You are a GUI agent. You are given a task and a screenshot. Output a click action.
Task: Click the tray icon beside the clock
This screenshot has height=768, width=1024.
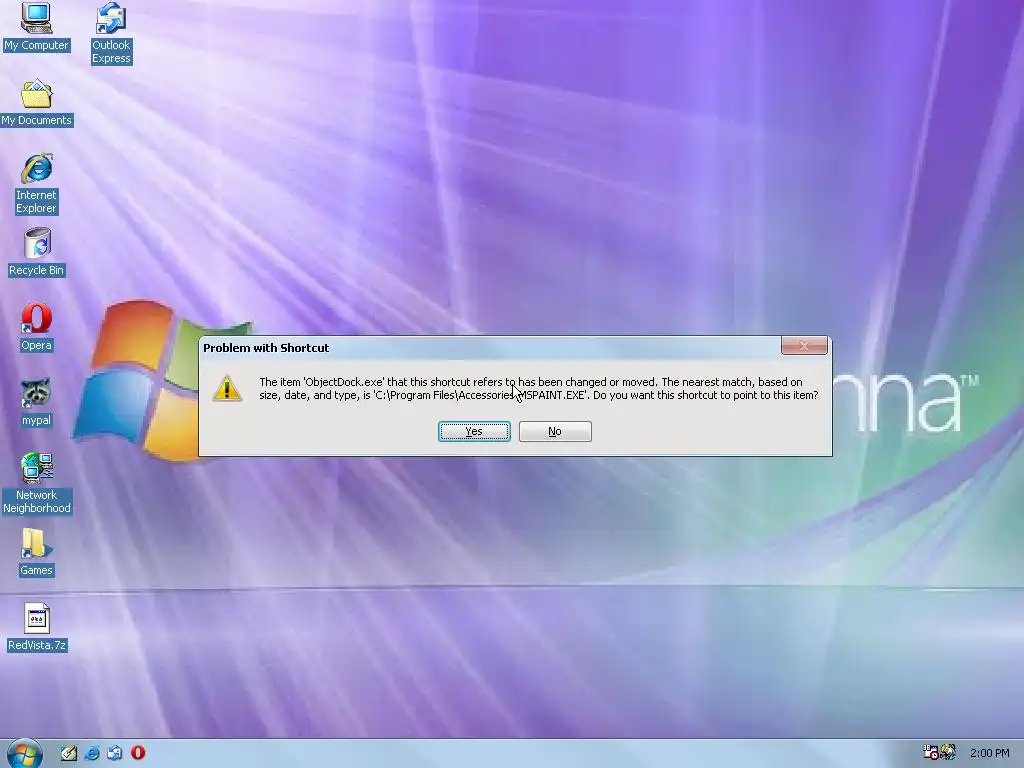click(x=948, y=752)
